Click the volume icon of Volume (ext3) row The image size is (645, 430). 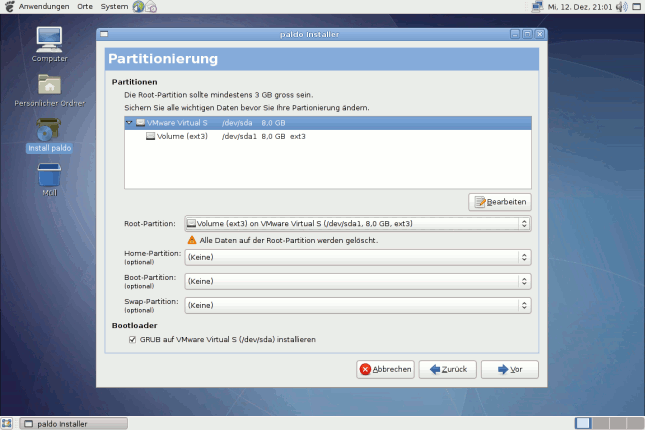[x=151, y=136]
